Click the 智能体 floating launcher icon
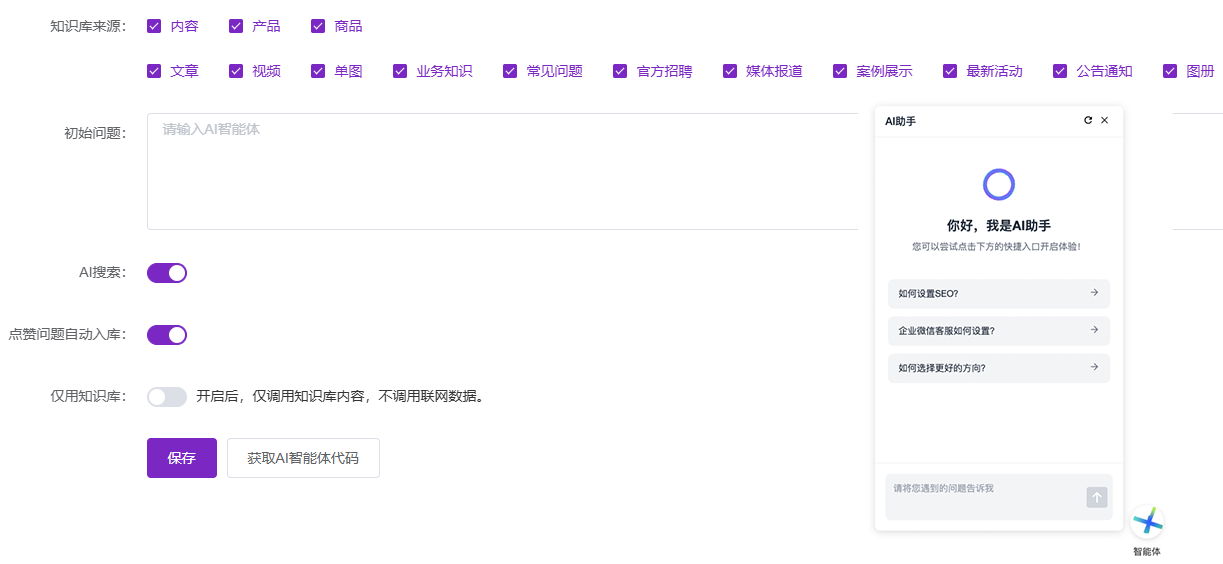Viewport: 1223px width, 564px height. point(1147,521)
